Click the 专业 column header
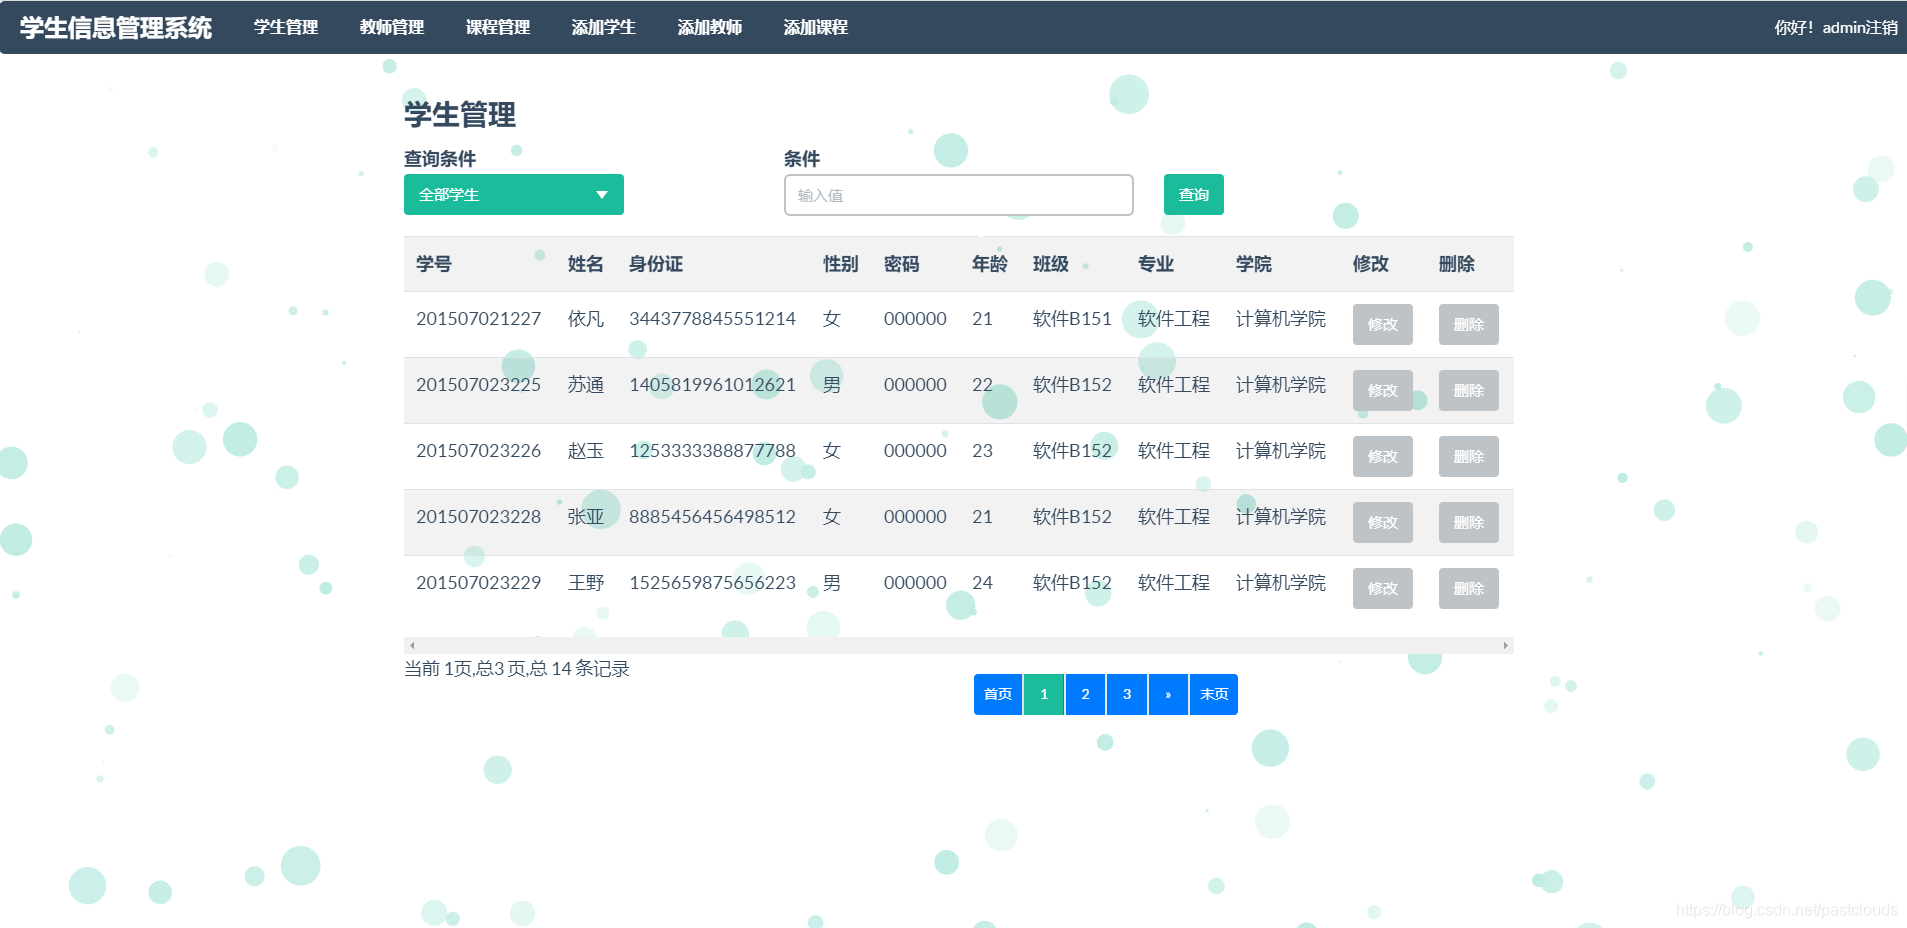 (1156, 264)
